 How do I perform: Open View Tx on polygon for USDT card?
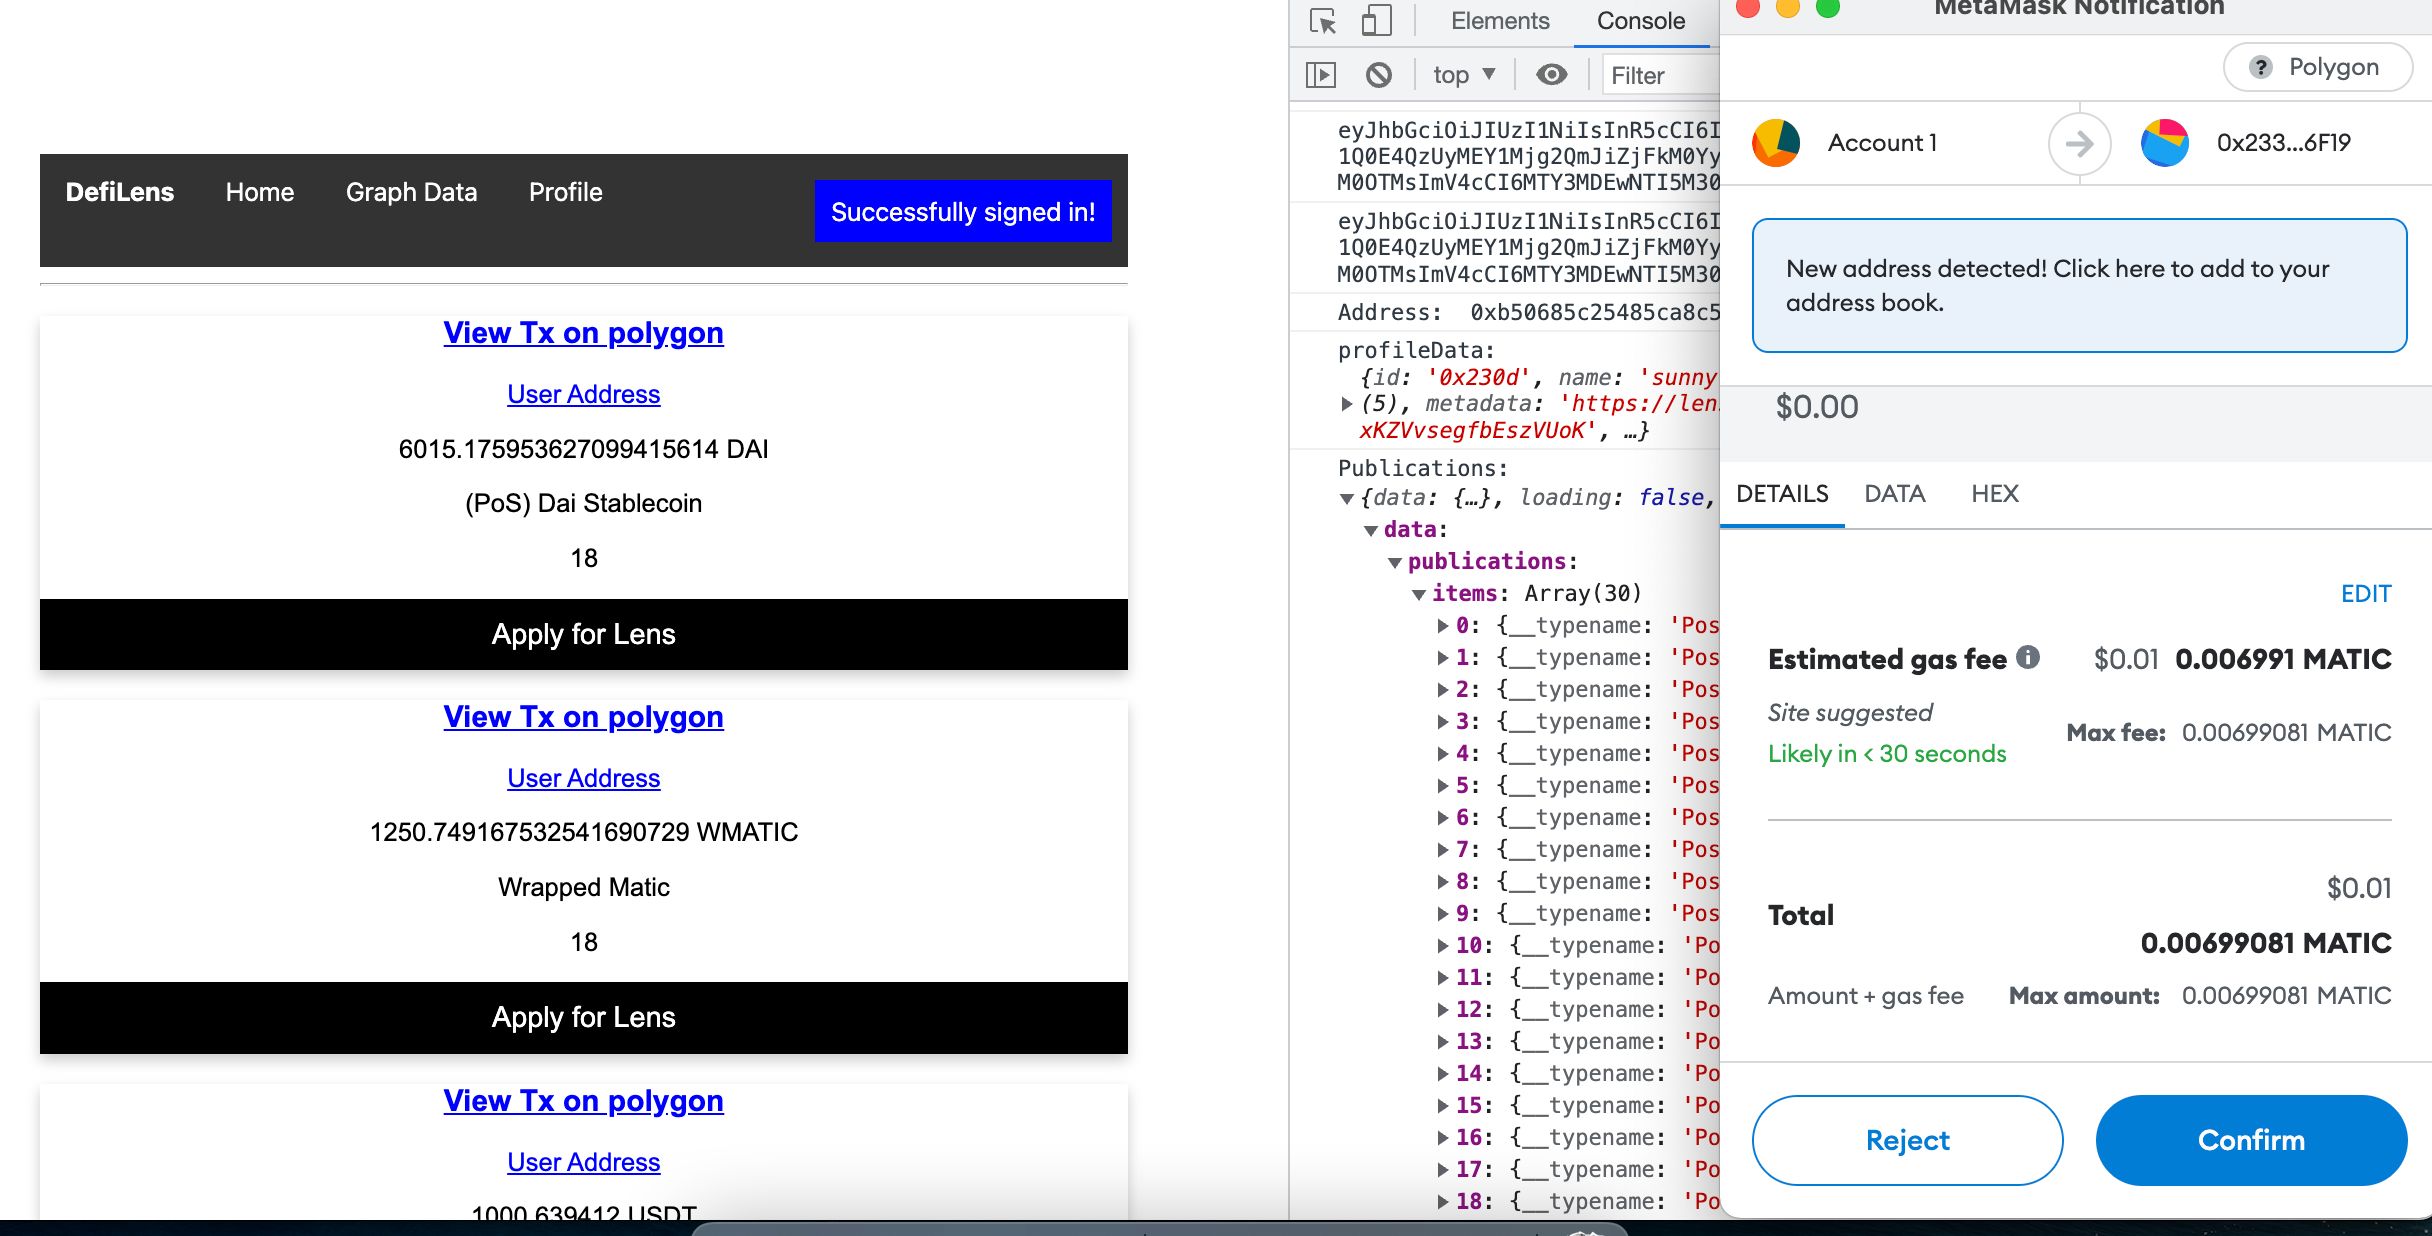click(x=584, y=1101)
